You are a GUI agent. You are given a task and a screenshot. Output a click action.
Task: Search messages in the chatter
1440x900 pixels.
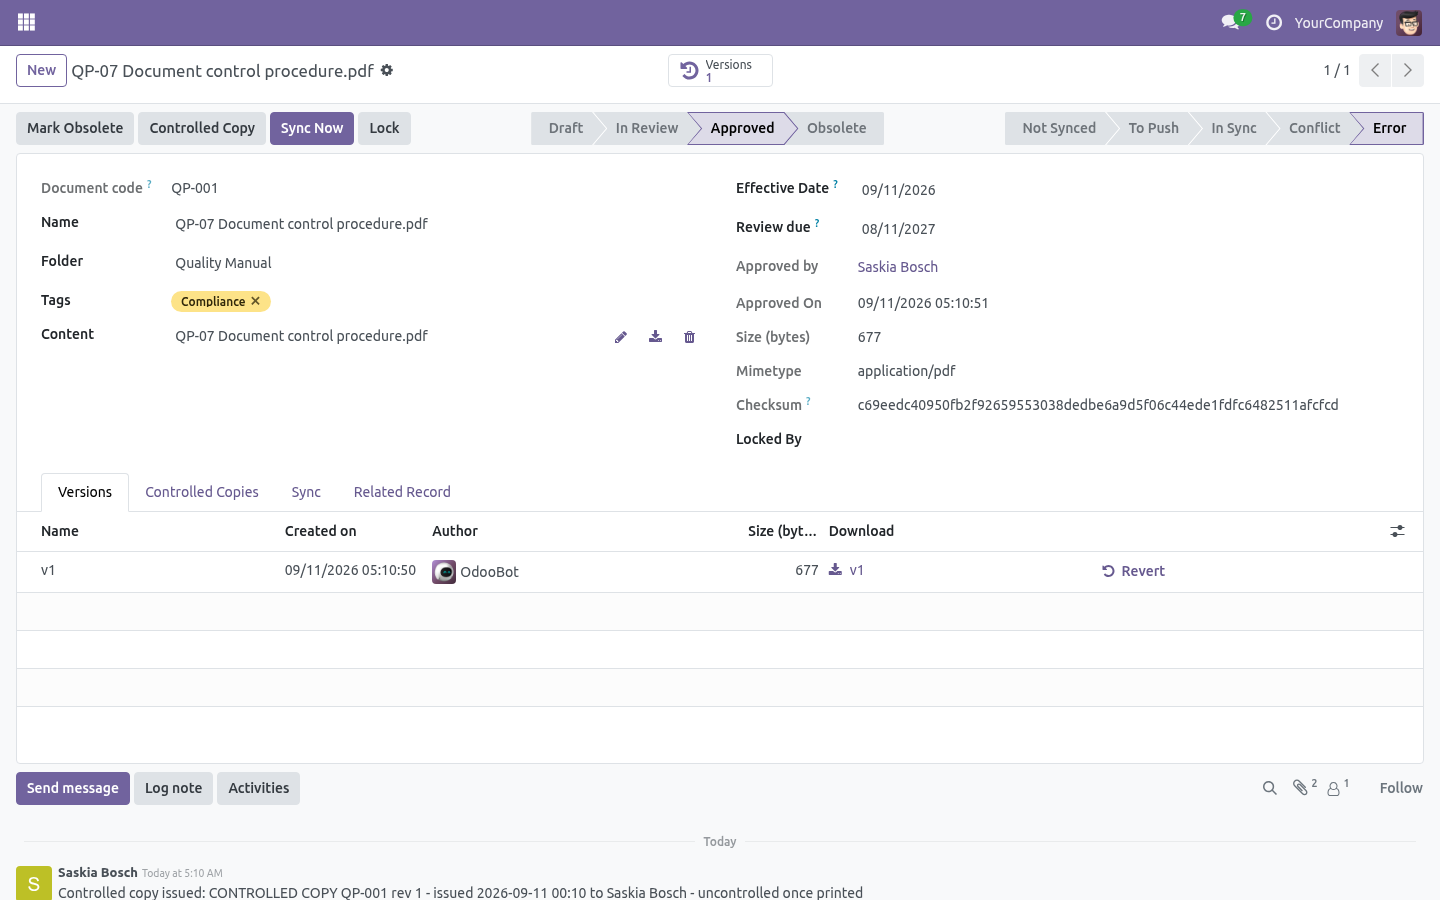[x=1270, y=788]
